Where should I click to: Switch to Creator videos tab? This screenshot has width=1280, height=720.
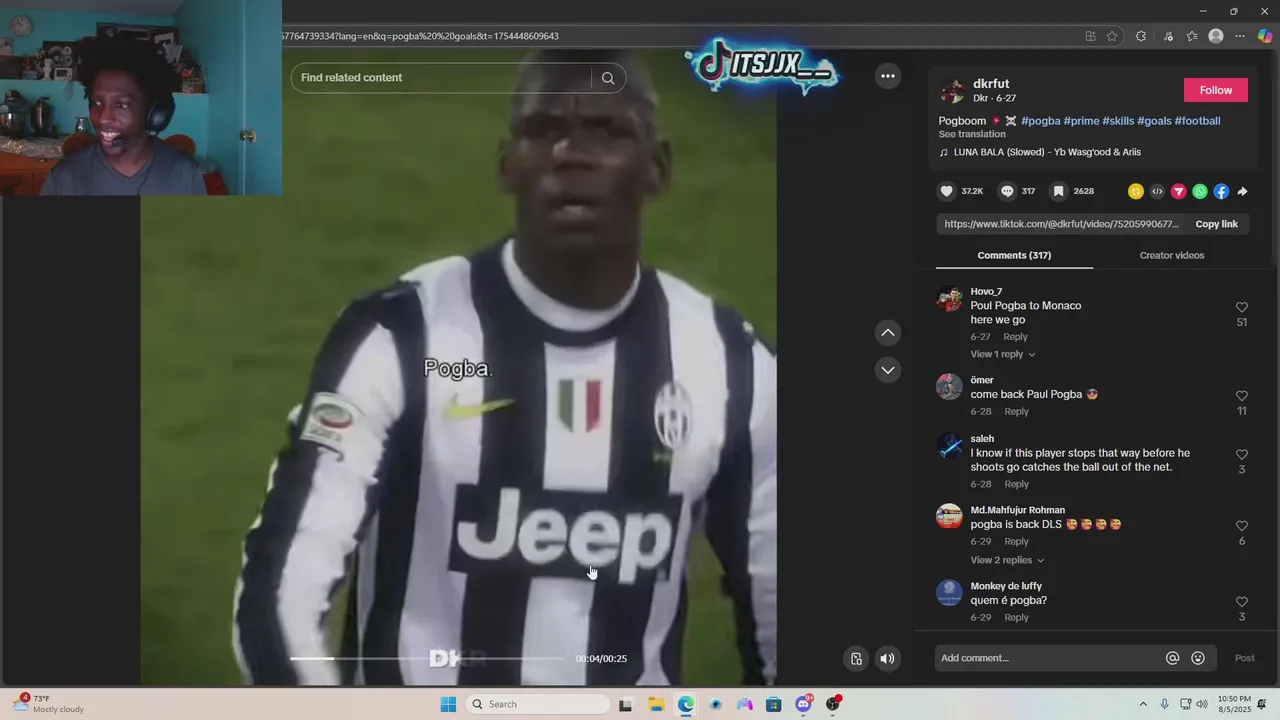coord(1172,255)
